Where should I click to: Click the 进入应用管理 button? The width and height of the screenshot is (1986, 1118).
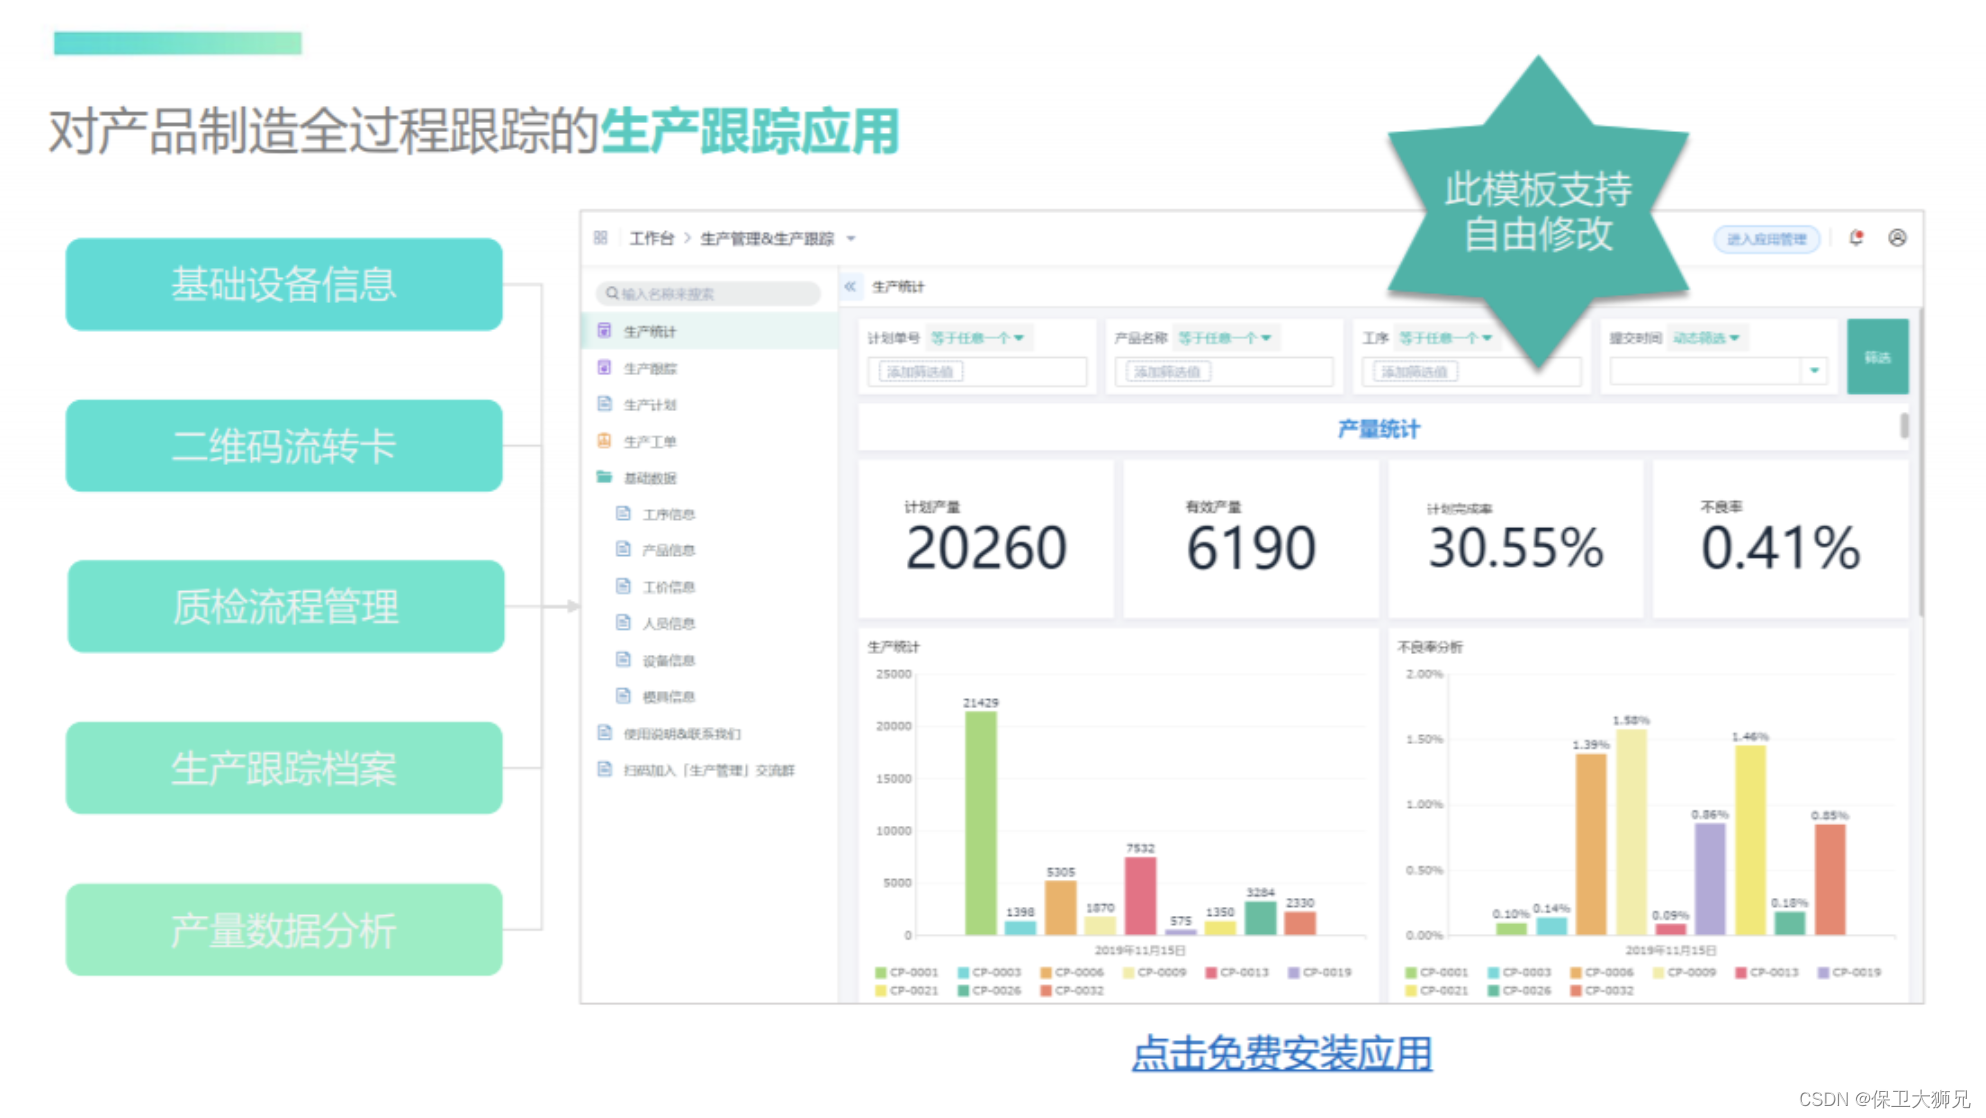click(1766, 239)
